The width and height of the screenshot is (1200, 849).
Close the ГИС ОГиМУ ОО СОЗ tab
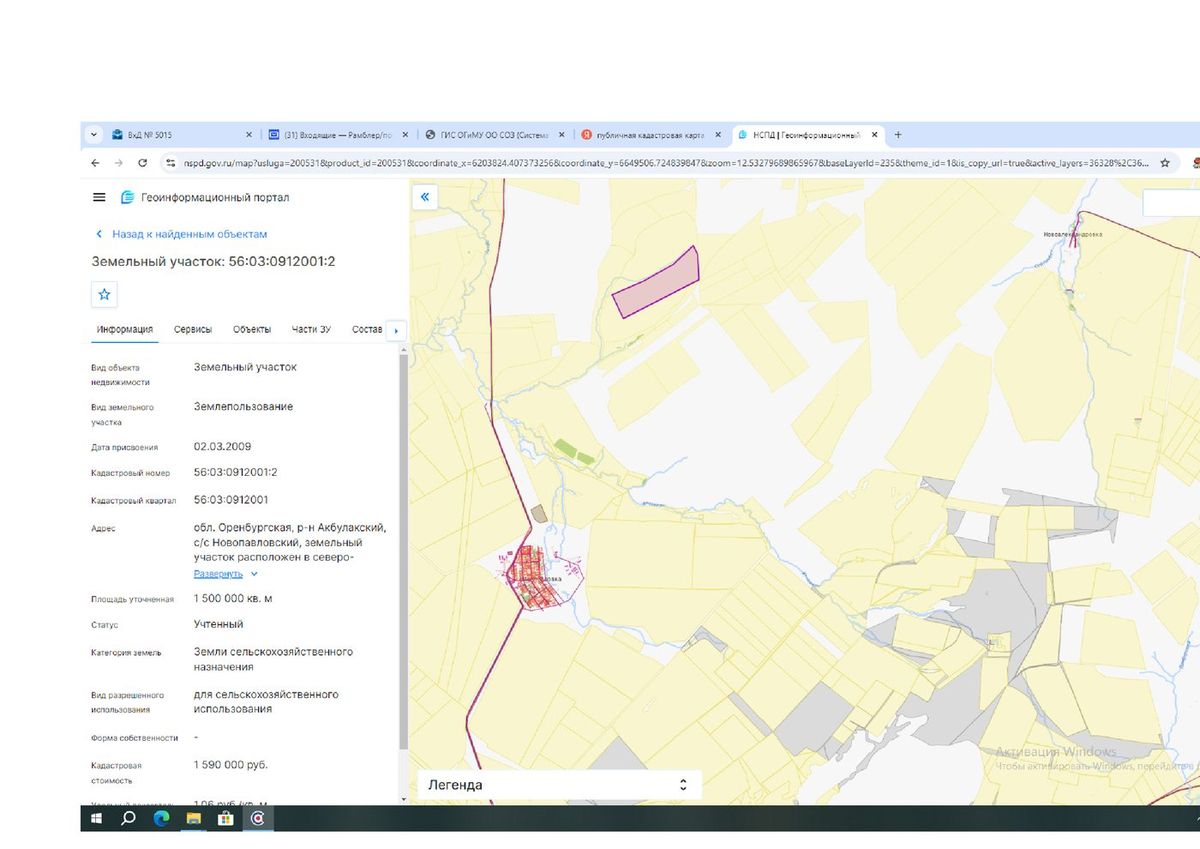tap(561, 134)
